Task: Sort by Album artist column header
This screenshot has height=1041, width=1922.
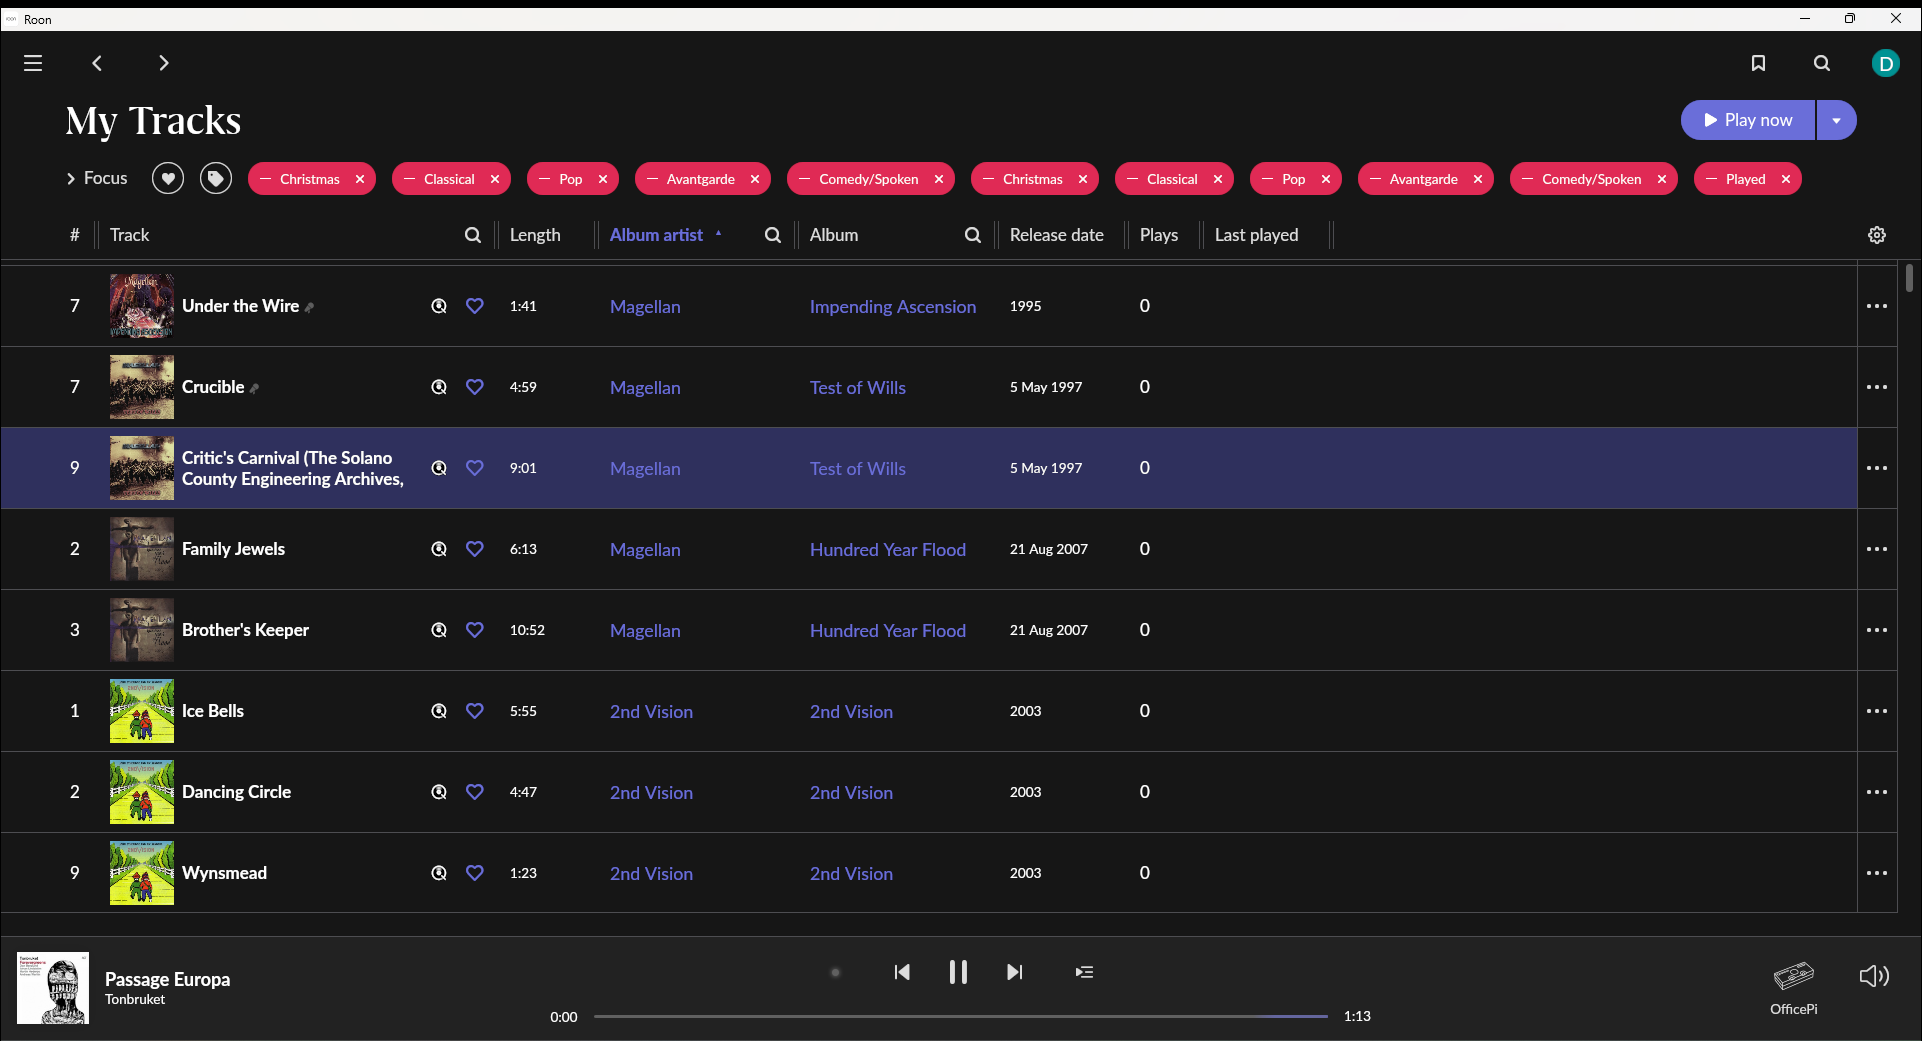Action: click(656, 235)
